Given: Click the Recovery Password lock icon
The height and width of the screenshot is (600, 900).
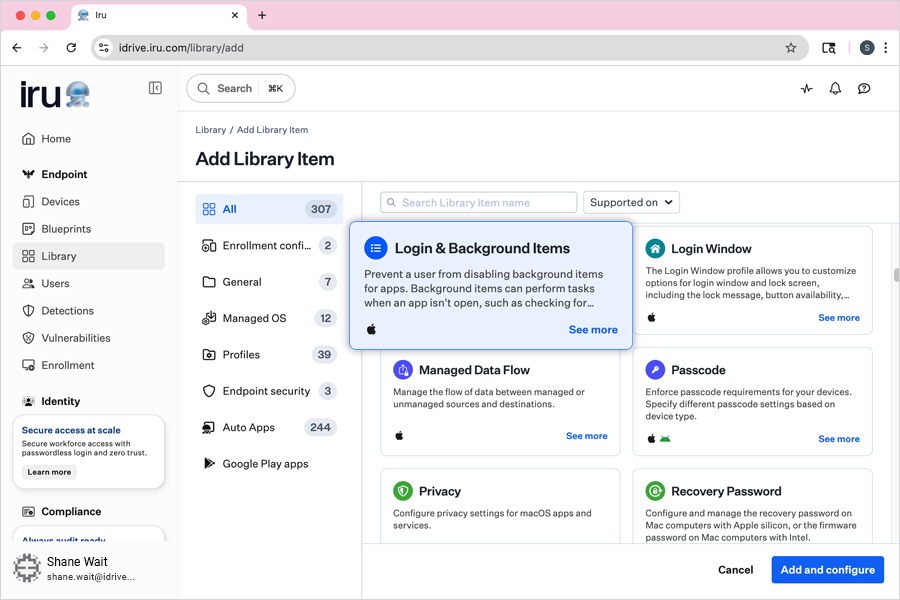Looking at the screenshot, I should click(655, 491).
